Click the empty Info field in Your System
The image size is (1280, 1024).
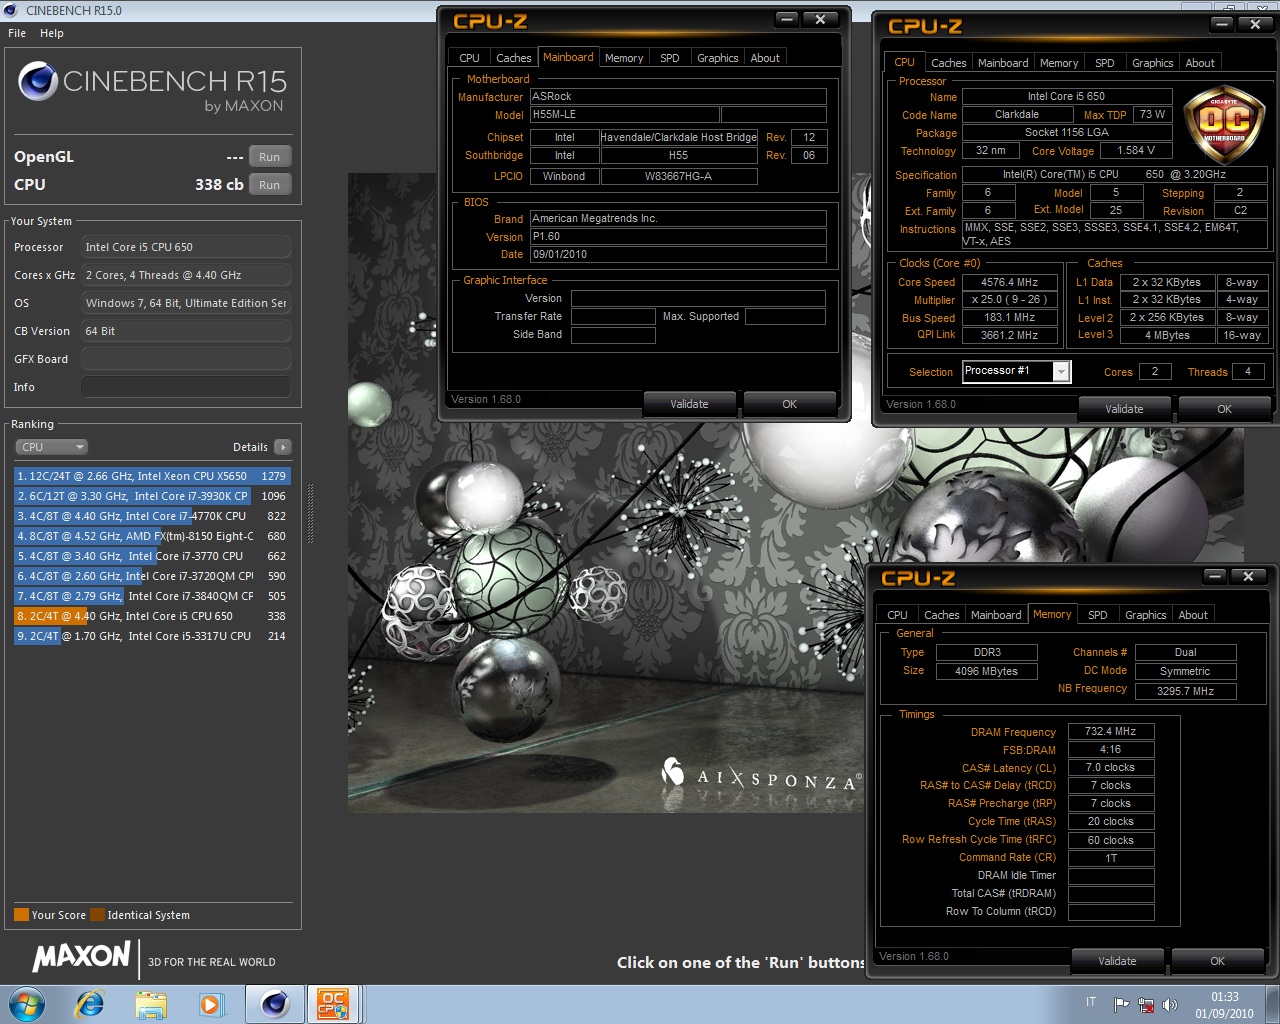(186, 387)
